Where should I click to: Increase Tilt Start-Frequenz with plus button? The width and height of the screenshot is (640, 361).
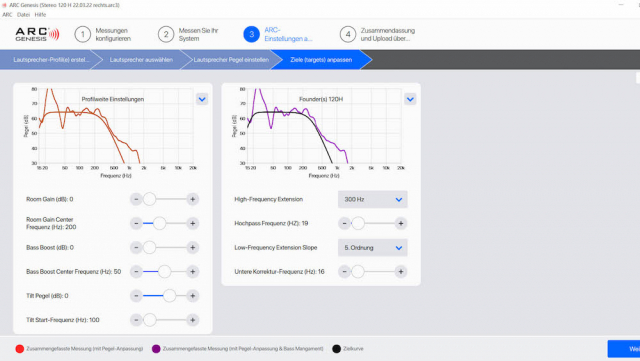(x=193, y=320)
